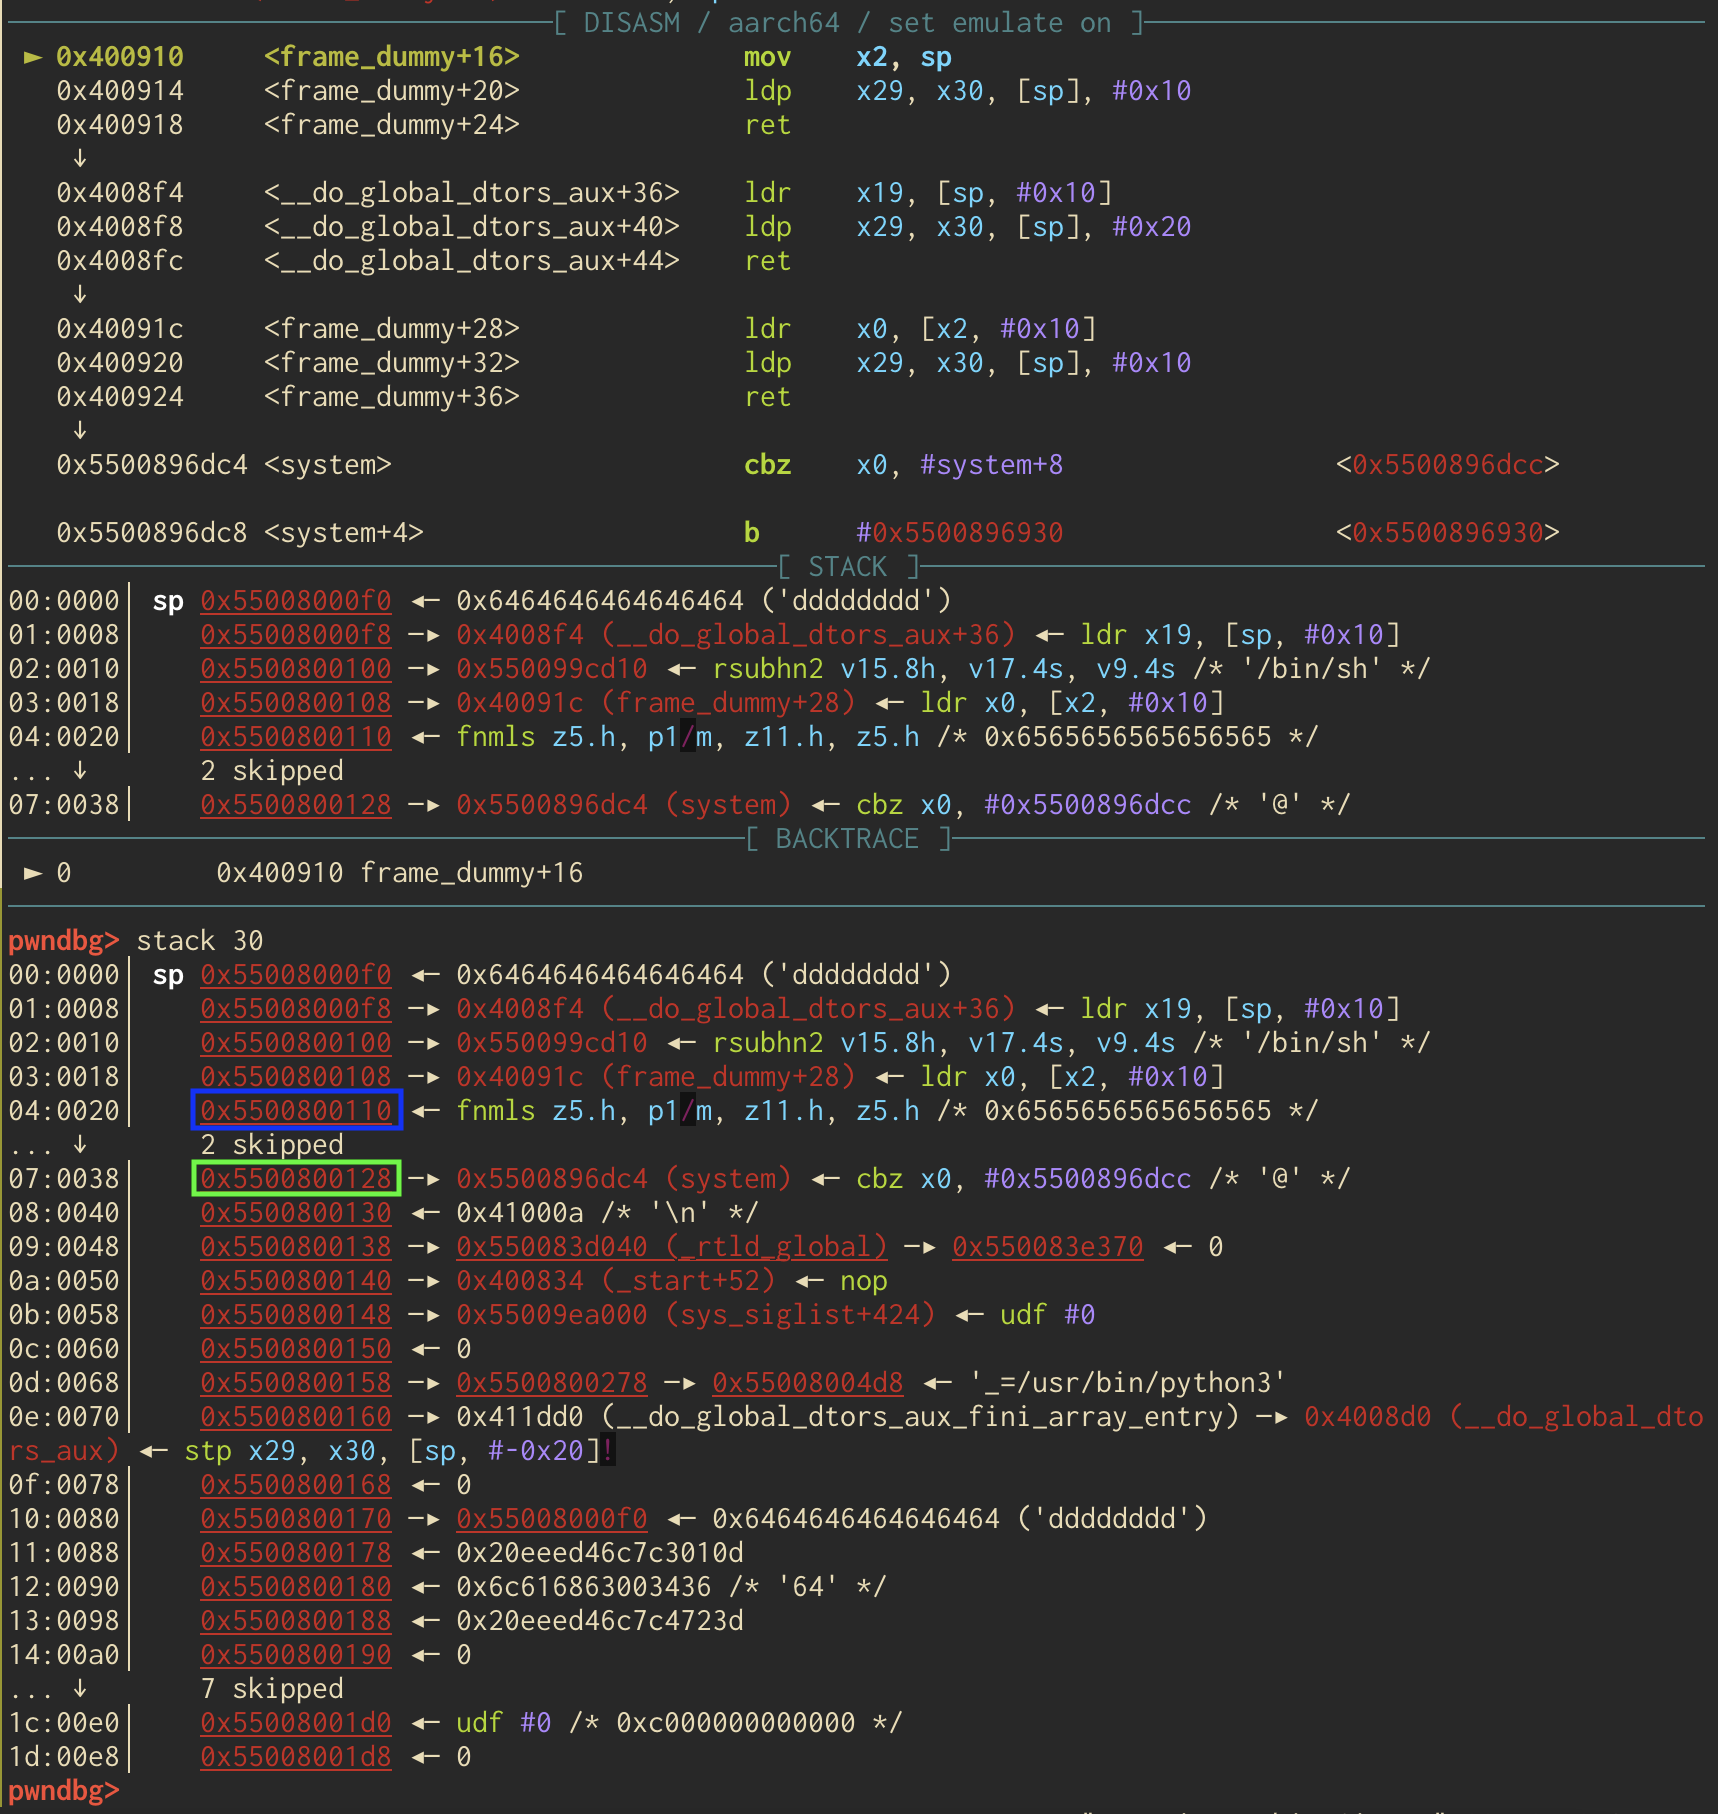
Task: Click the down arrow beside '7 skipped'
Action: click(80, 1688)
